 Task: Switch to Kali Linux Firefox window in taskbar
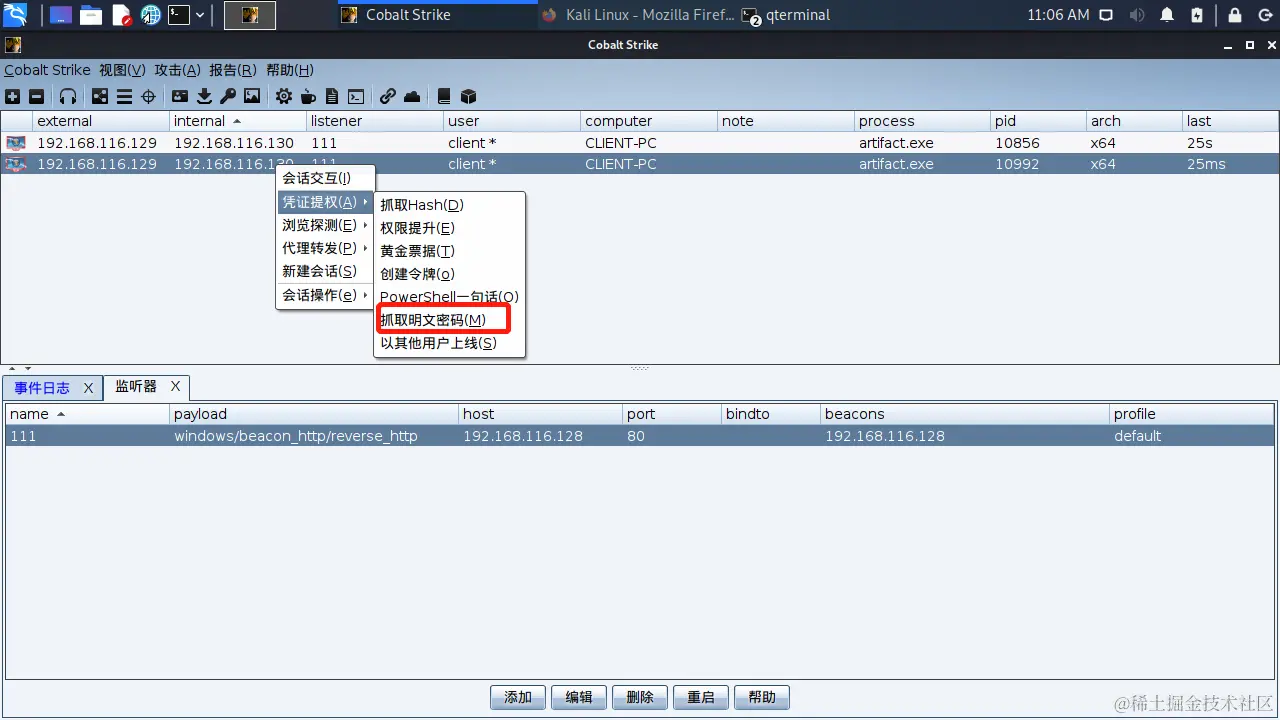point(638,15)
